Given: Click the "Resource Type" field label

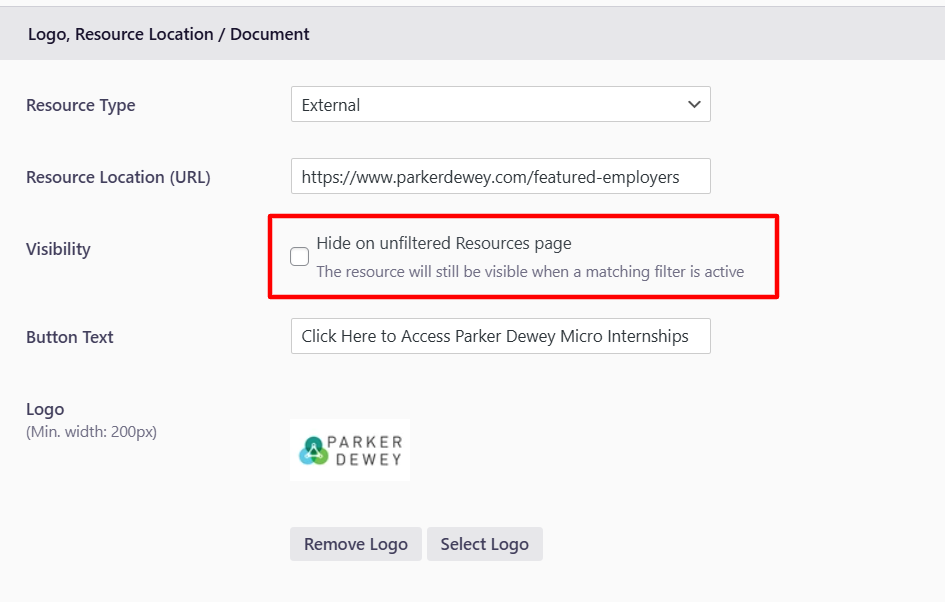Looking at the screenshot, I should [x=80, y=105].
